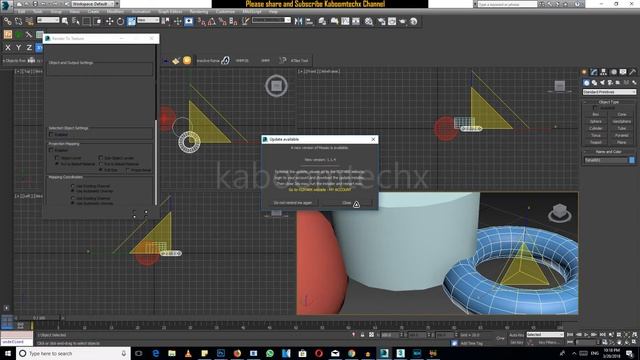Toggle Enabled under Projection Mapping
The image size is (640, 360).
coord(51,150)
